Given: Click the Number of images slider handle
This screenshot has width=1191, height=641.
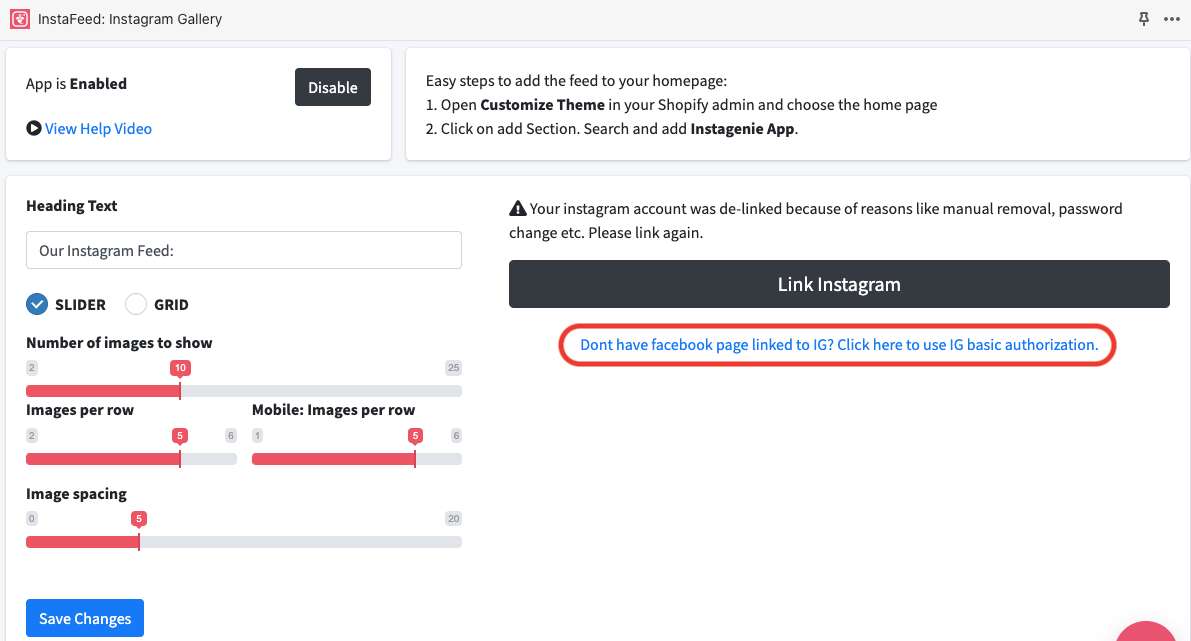Looking at the screenshot, I should [x=180, y=390].
